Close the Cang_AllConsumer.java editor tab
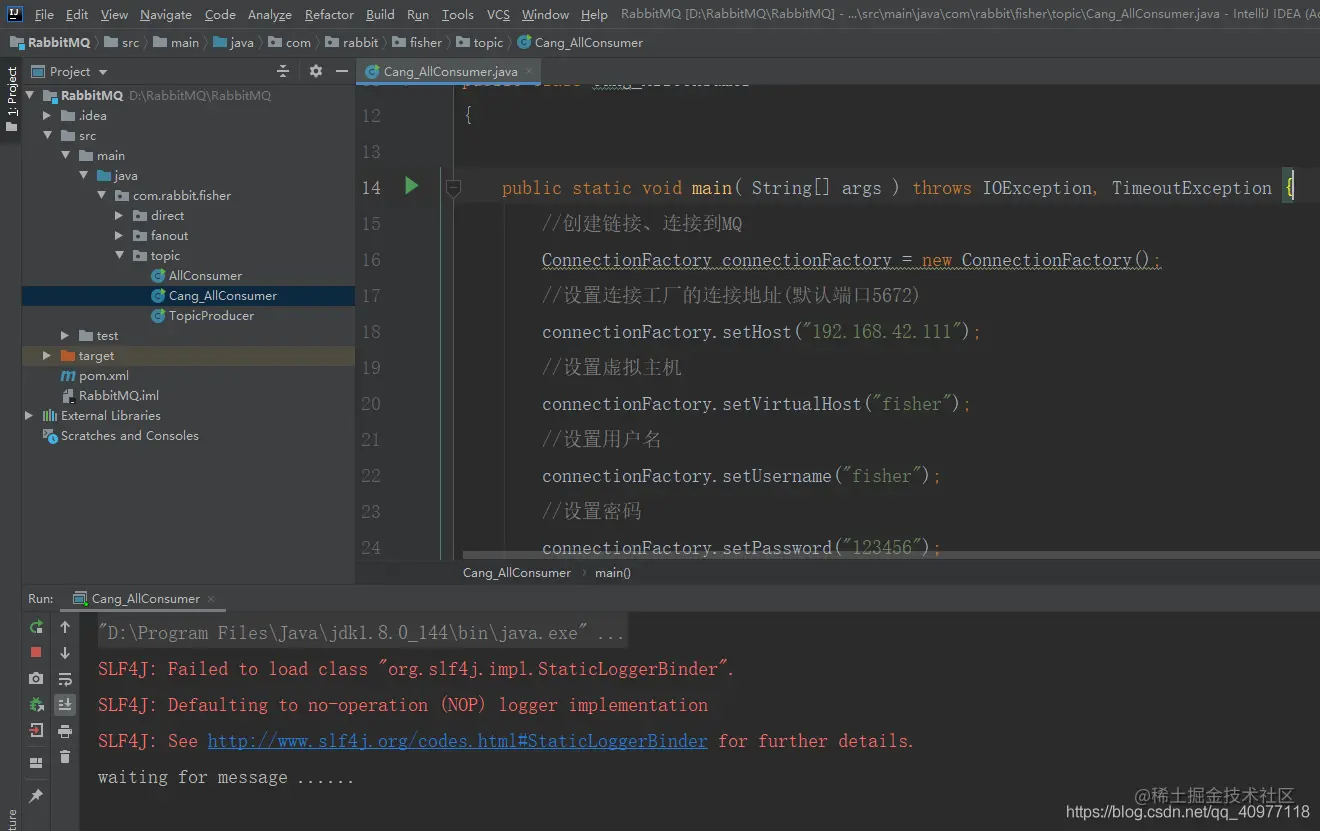The width and height of the screenshot is (1320, 831). point(530,71)
